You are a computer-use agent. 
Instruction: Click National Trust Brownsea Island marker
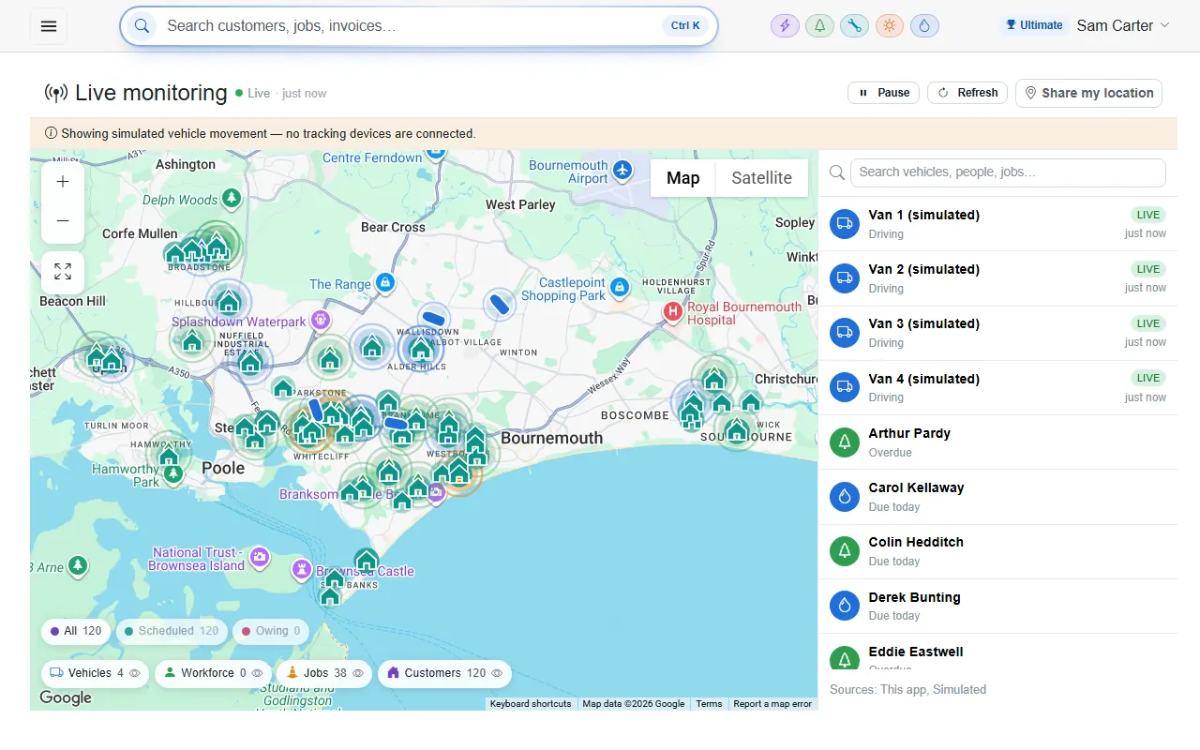point(259,558)
